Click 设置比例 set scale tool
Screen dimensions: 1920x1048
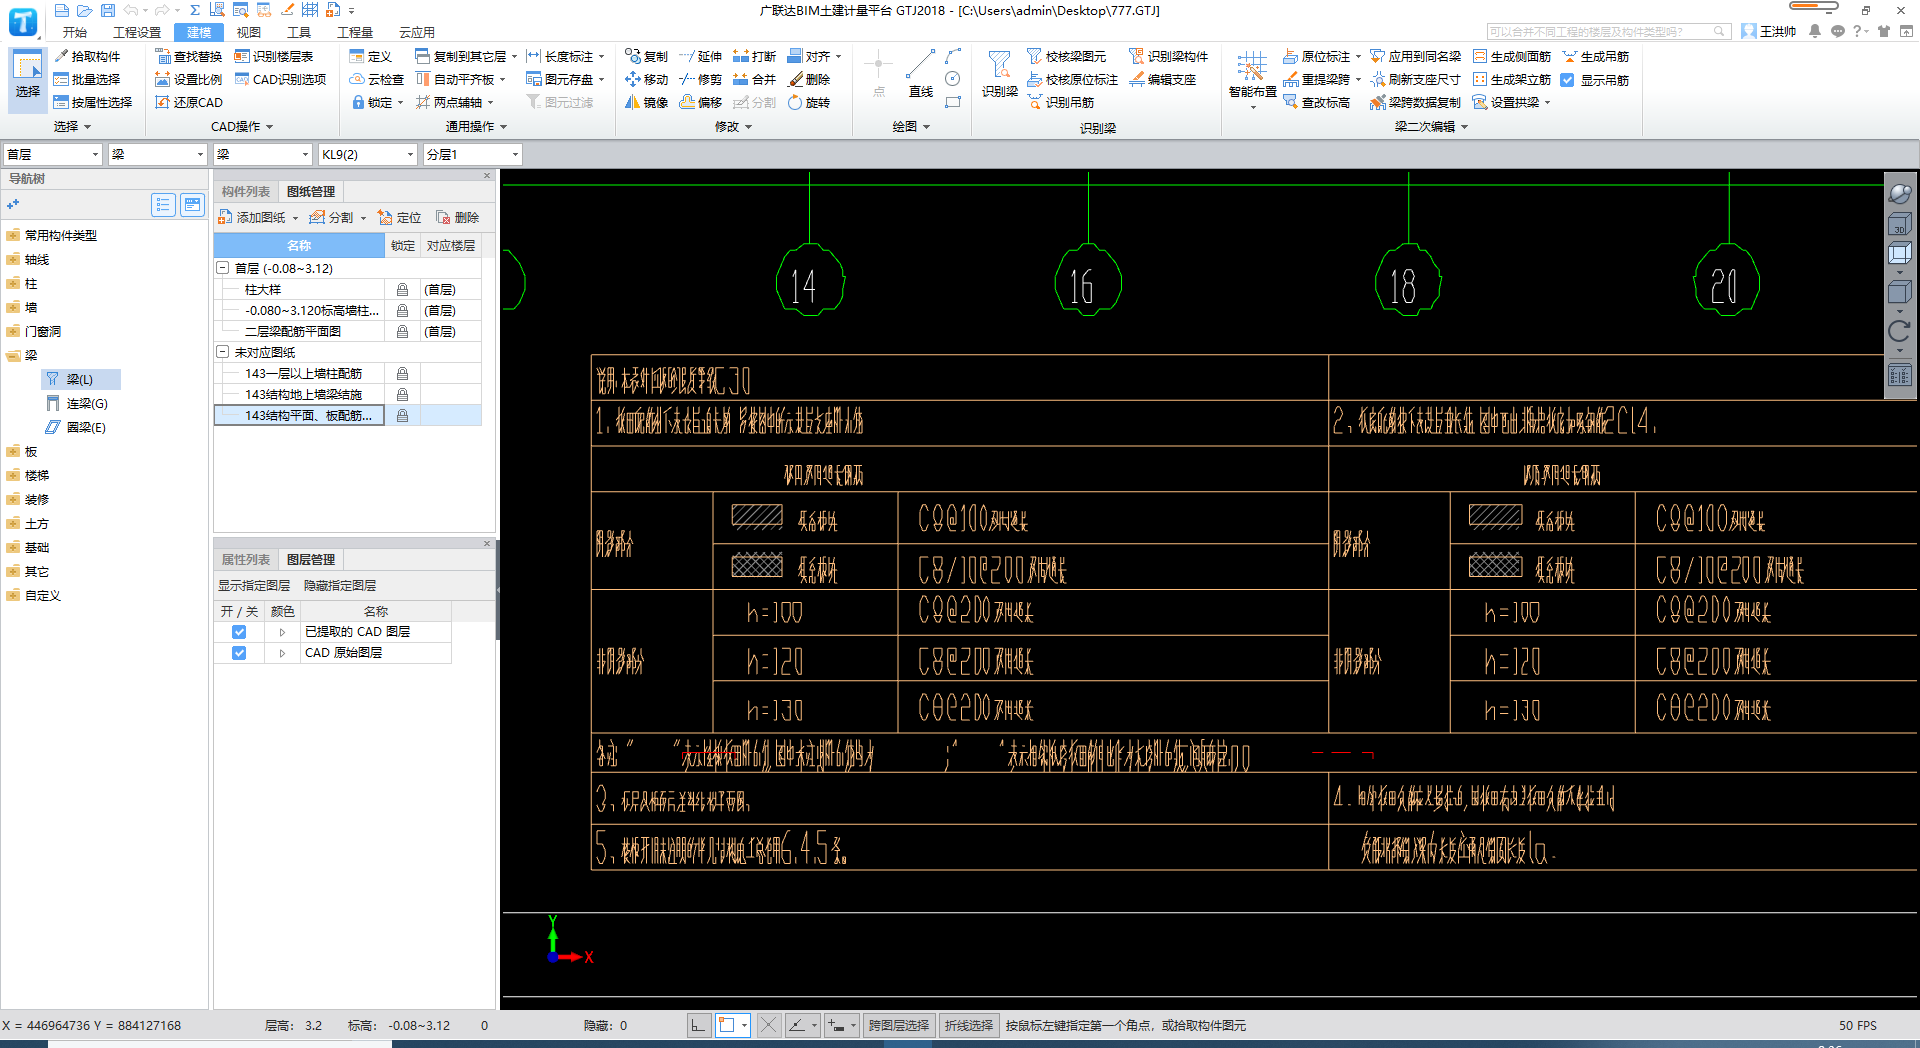(189, 79)
